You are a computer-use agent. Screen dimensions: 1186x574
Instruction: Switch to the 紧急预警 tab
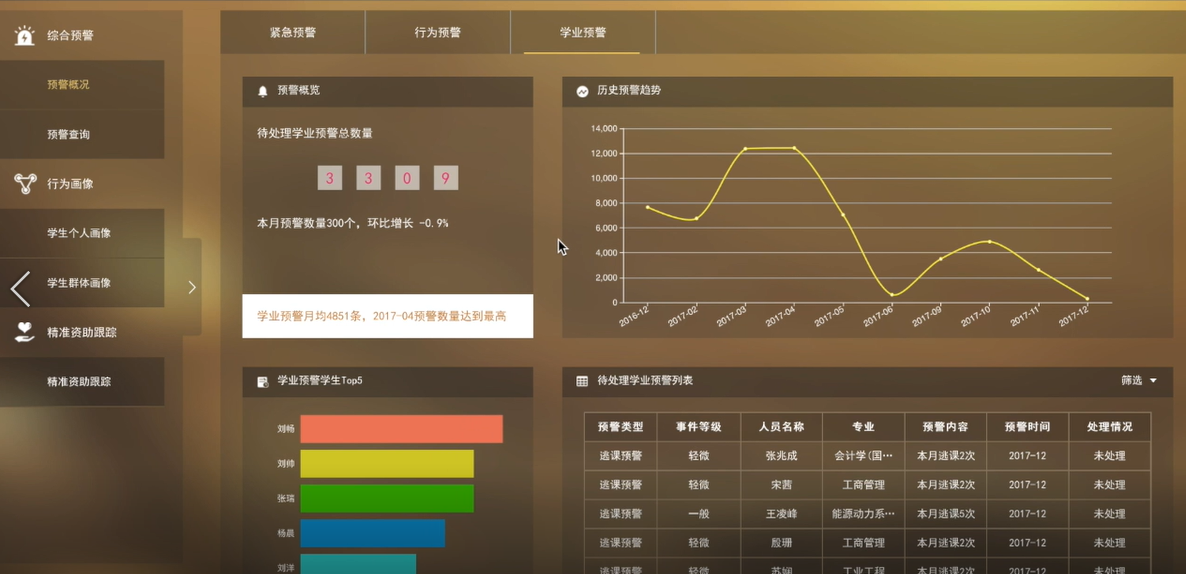[293, 33]
